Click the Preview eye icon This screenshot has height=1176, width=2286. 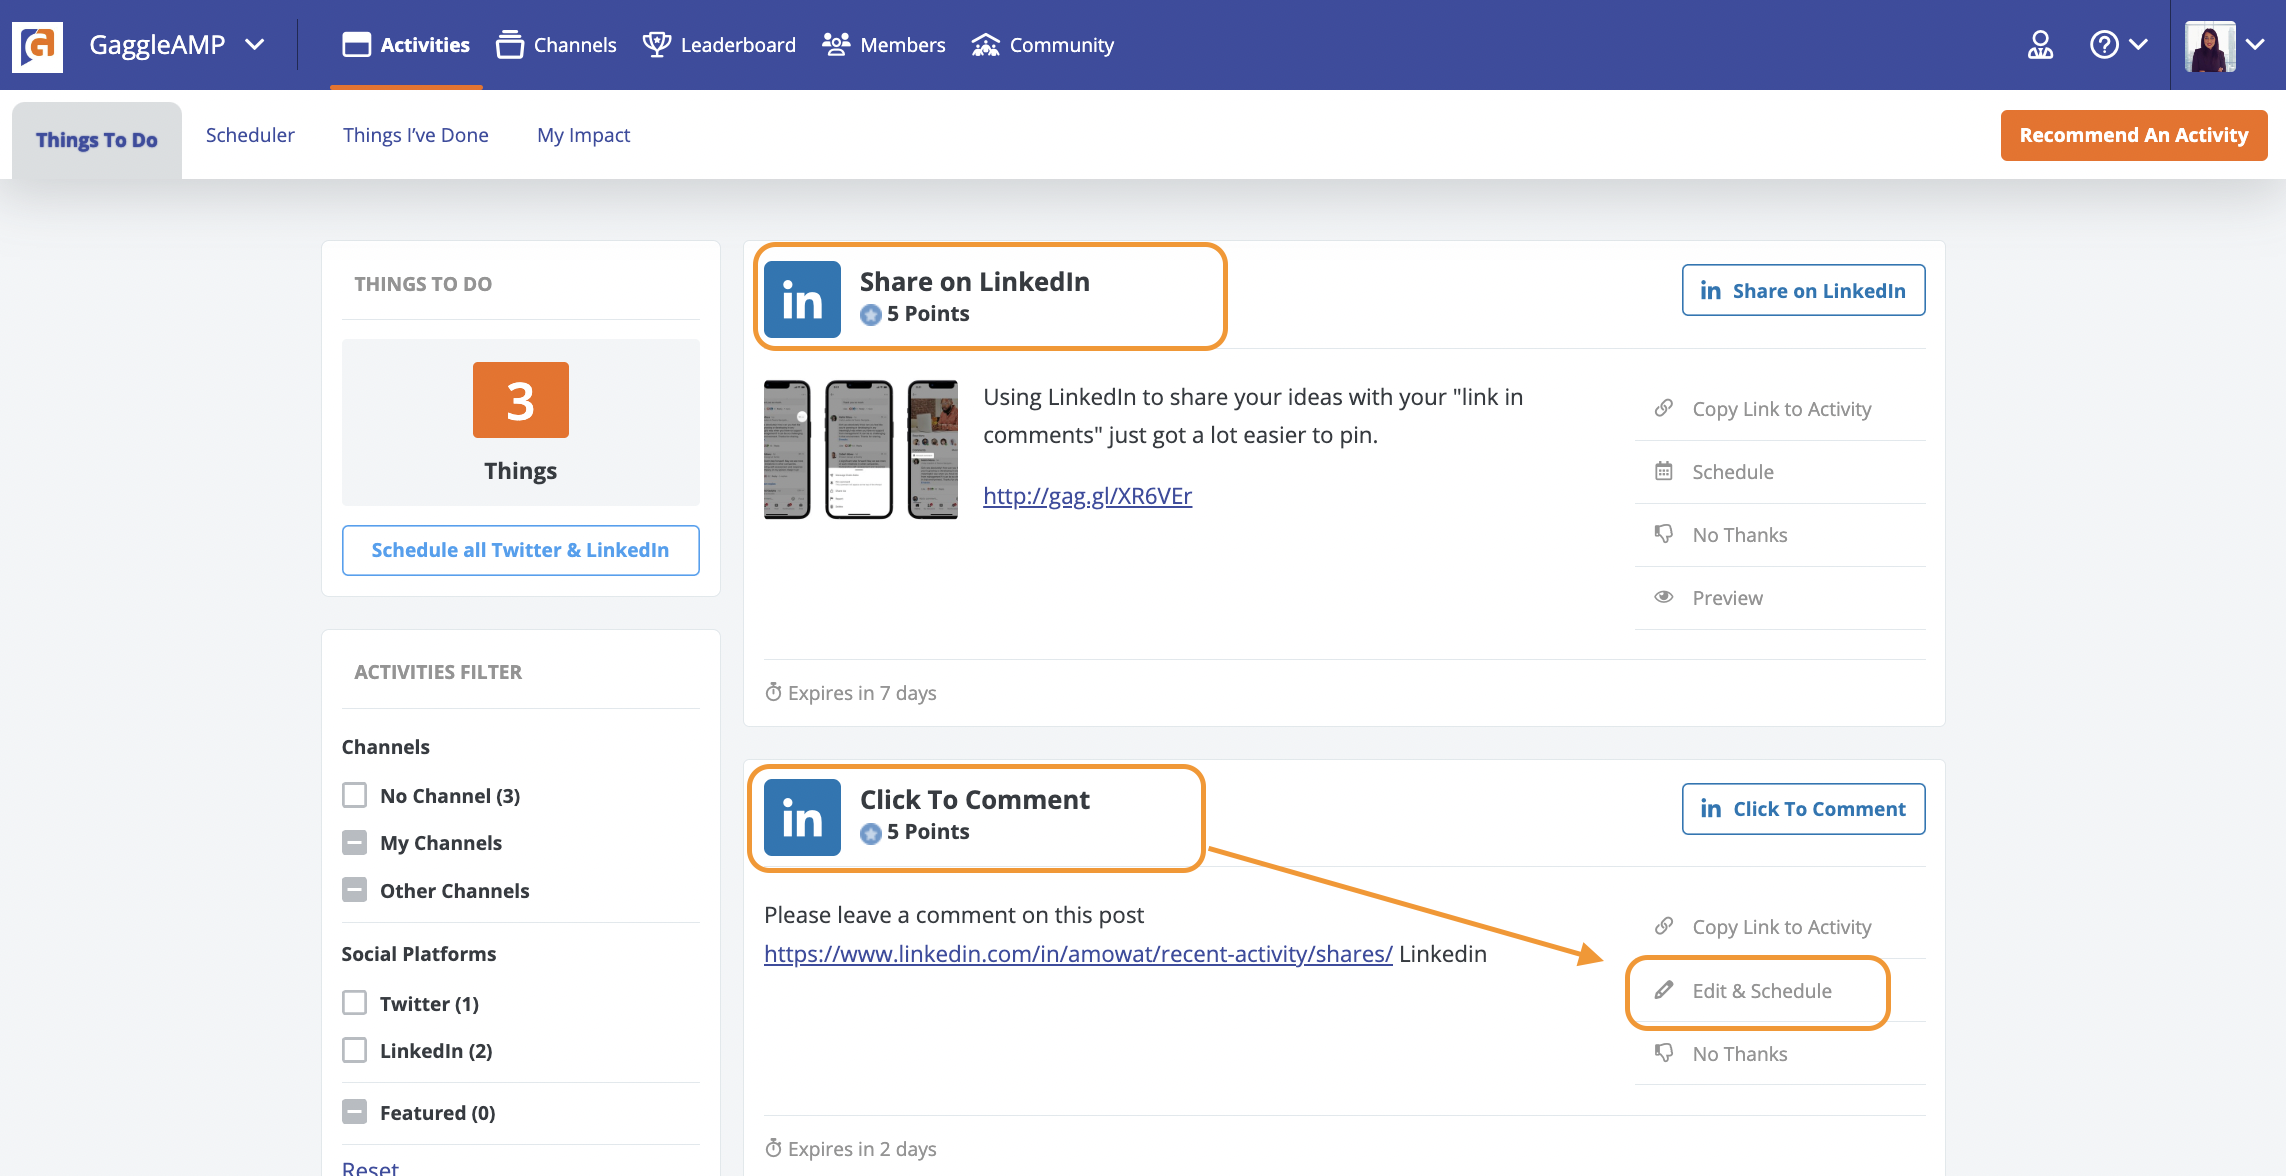point(1663,597)
